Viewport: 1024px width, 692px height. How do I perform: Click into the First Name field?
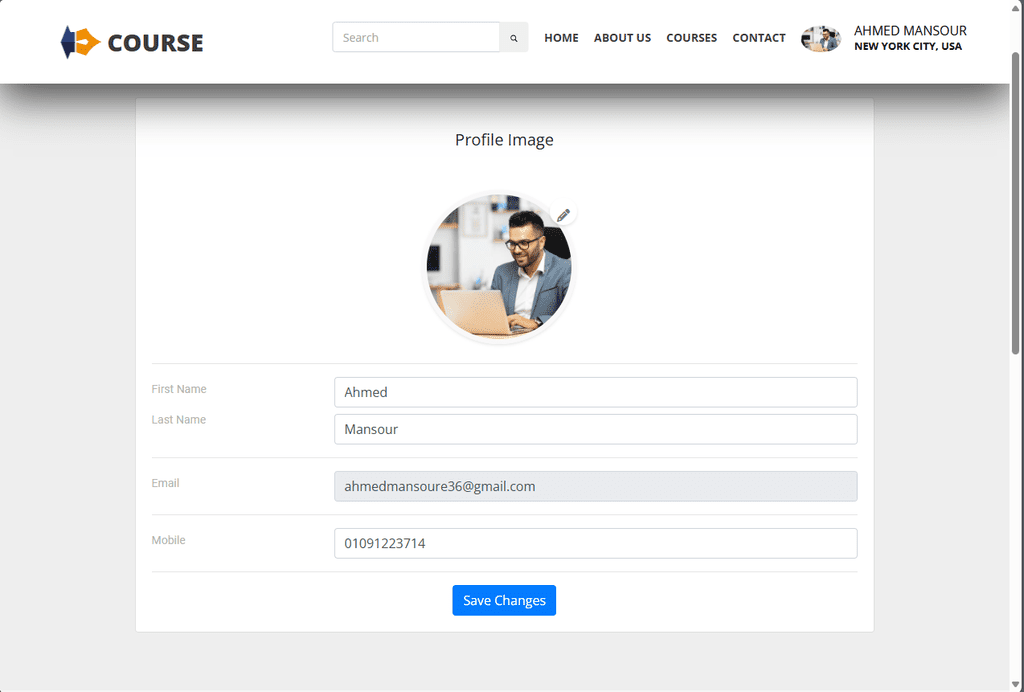click(596, 392)
